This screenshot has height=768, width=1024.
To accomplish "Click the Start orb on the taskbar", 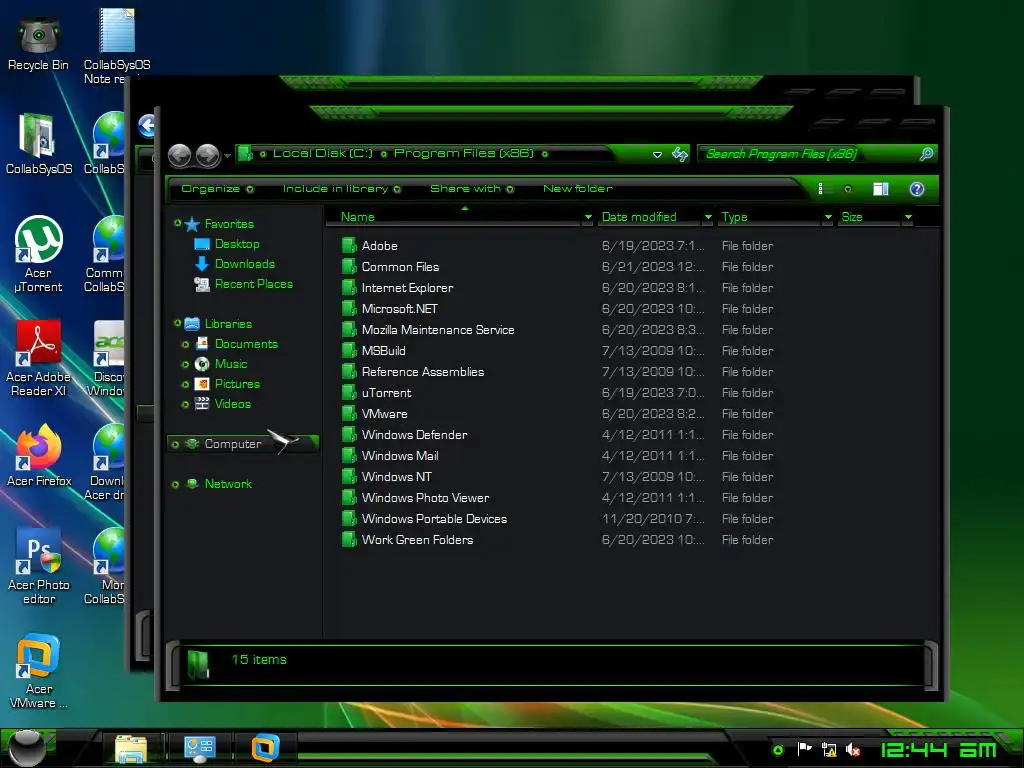I will pyautogui.click(x=27, y=748).
